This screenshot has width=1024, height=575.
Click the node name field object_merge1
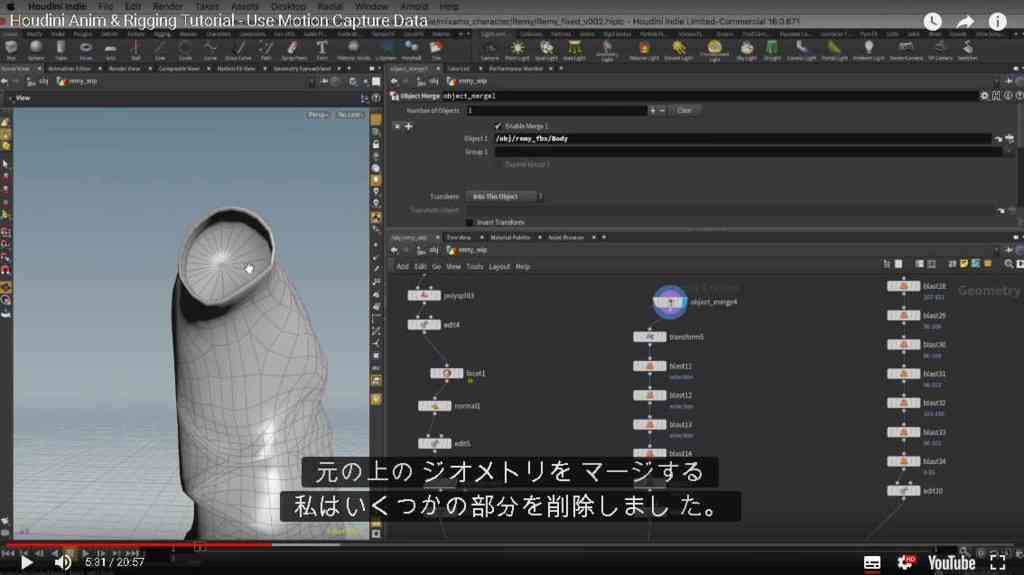(x=709, y=96)
